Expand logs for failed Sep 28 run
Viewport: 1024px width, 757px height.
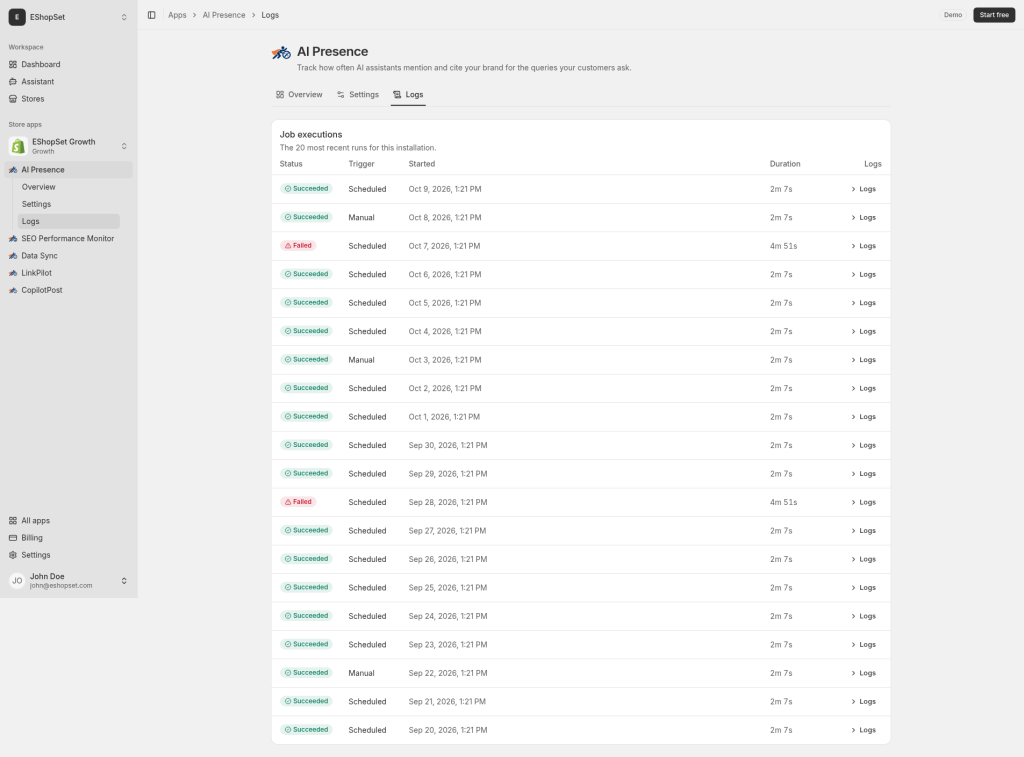pos(863,502)
